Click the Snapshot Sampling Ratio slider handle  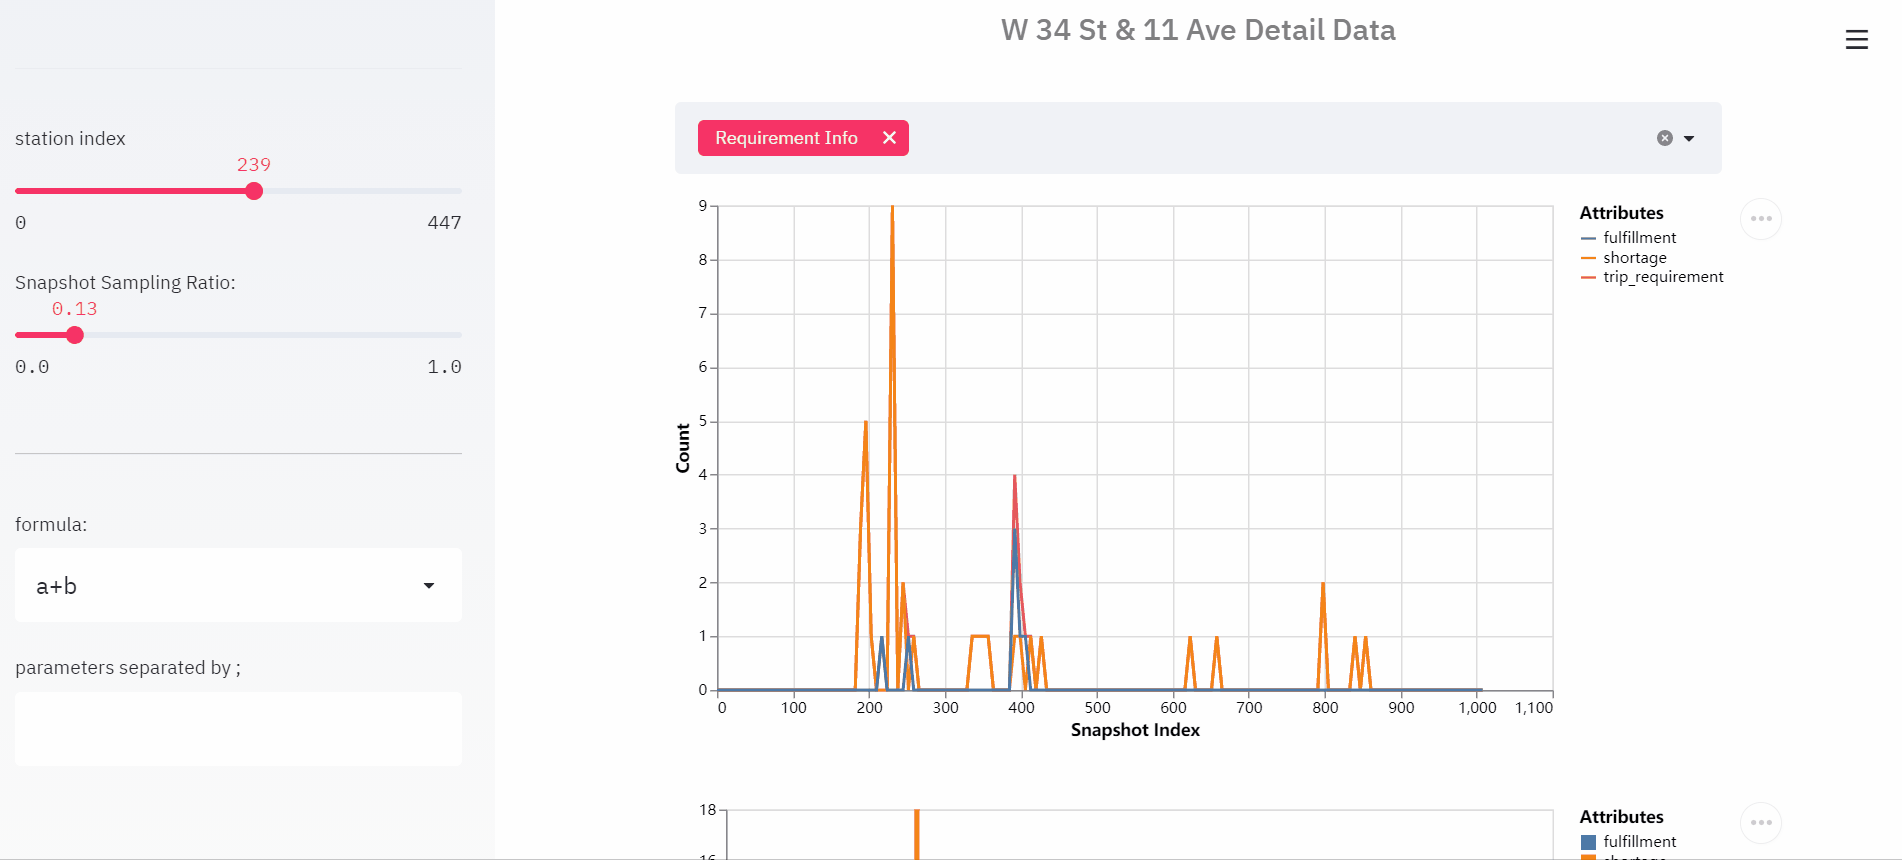point(75,335)
